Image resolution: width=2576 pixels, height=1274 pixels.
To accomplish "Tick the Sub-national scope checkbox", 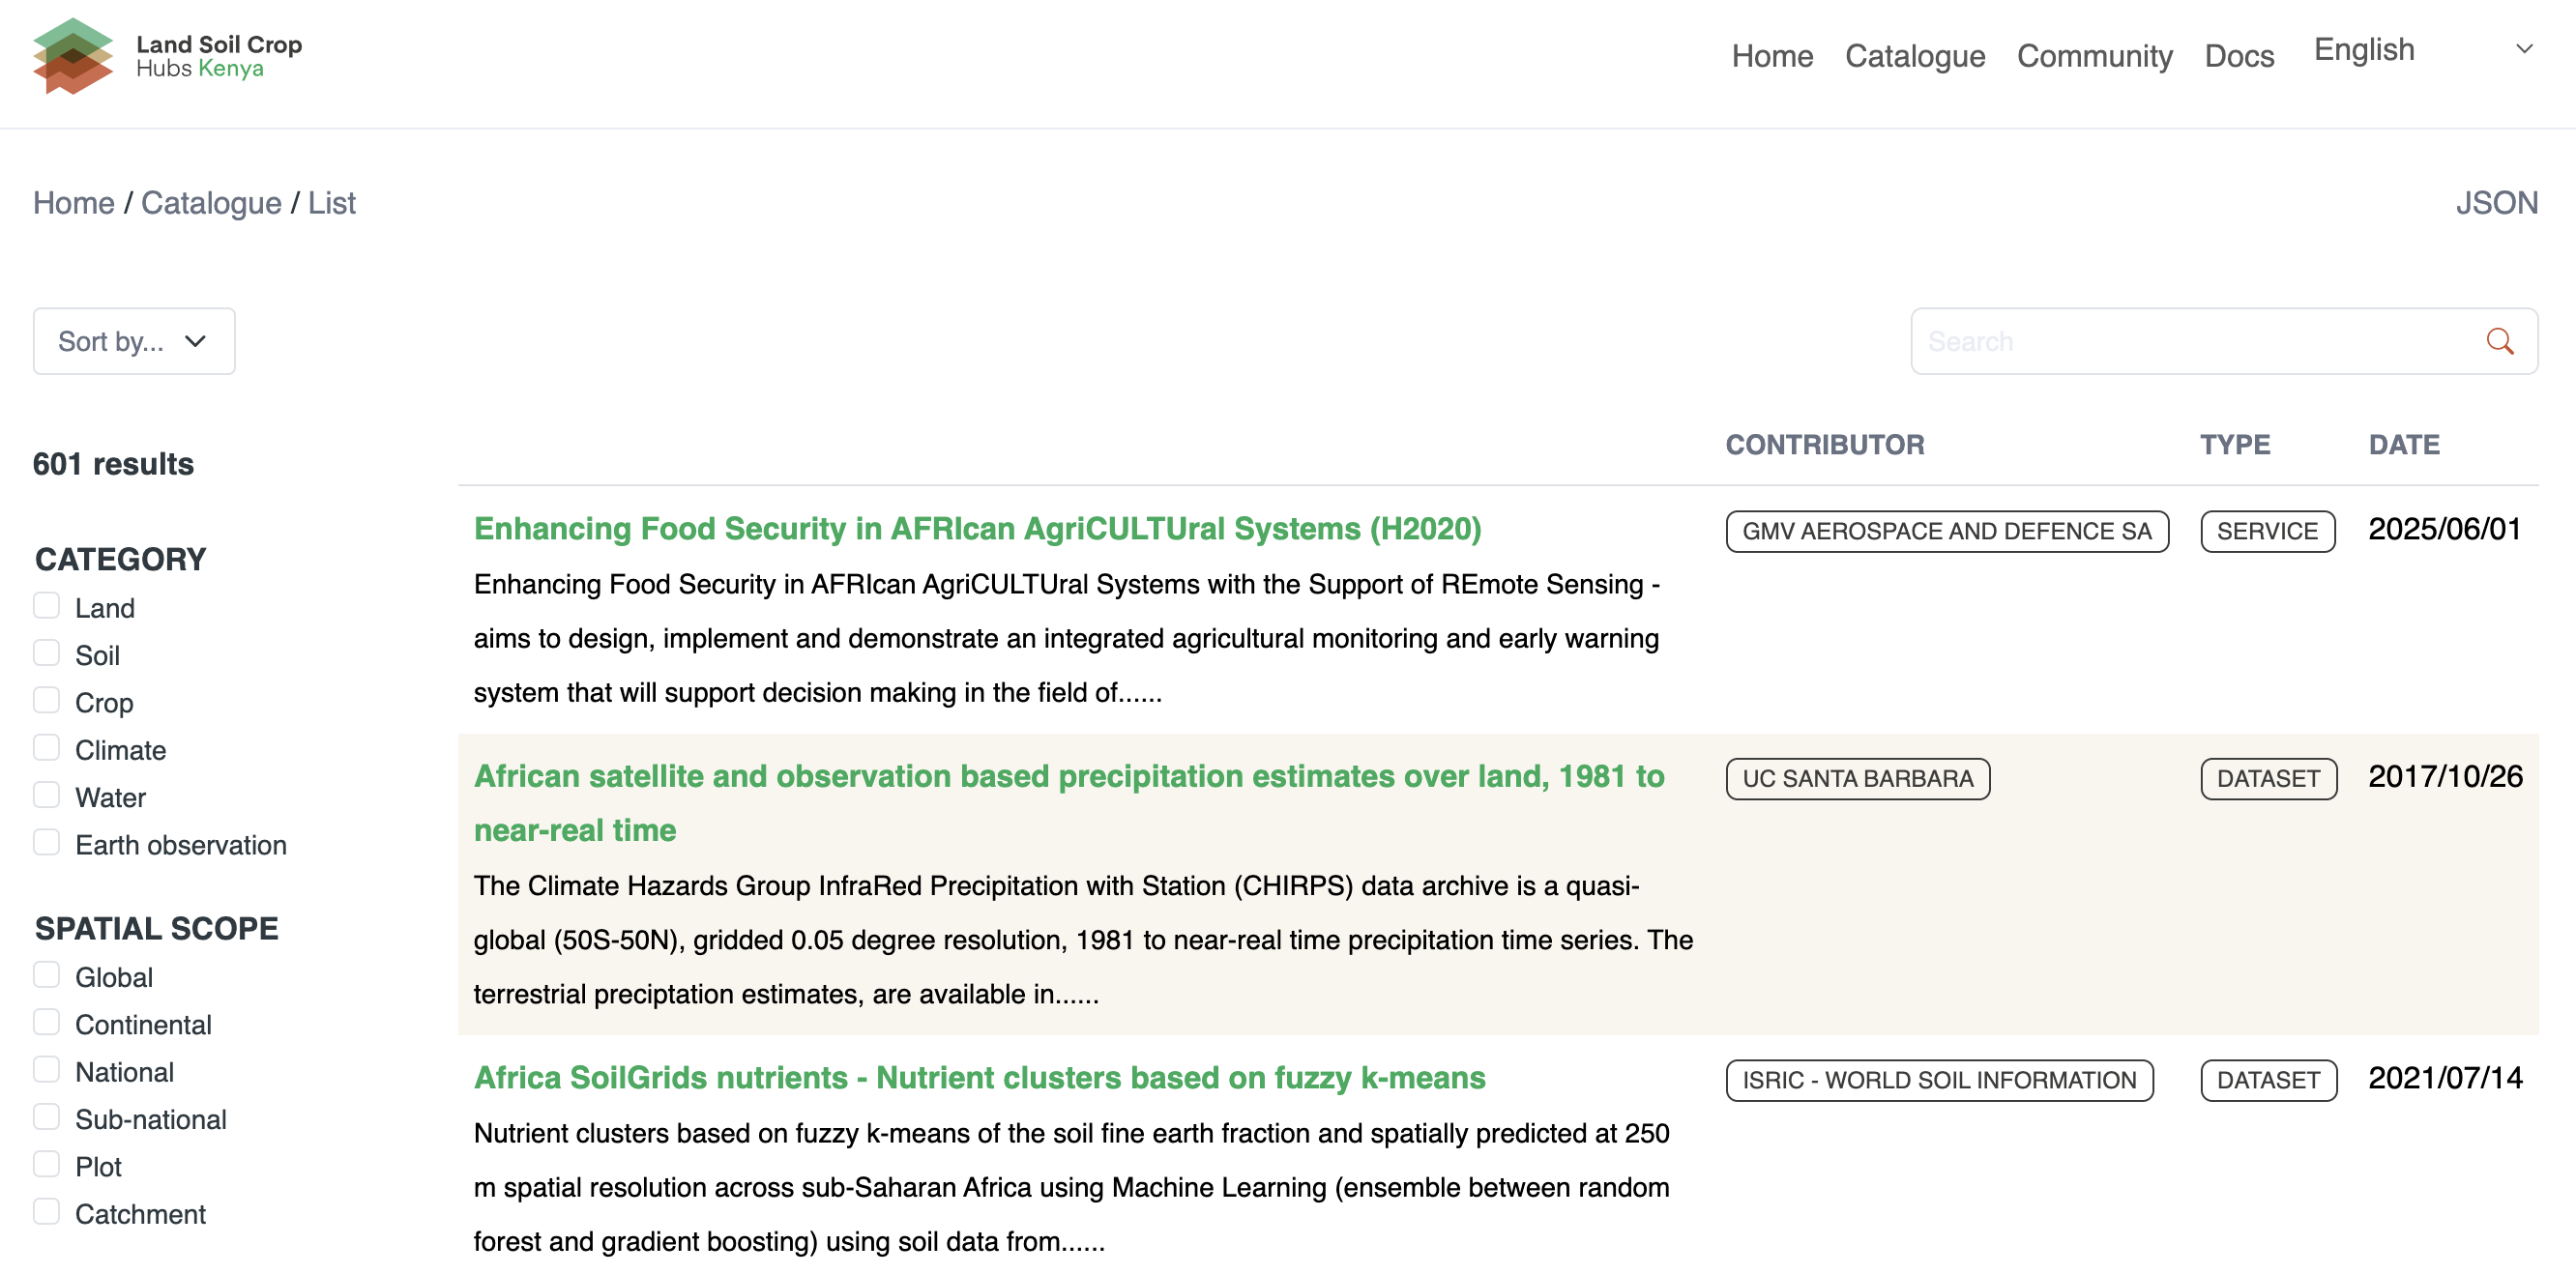I will click(x=47, y=1117).
